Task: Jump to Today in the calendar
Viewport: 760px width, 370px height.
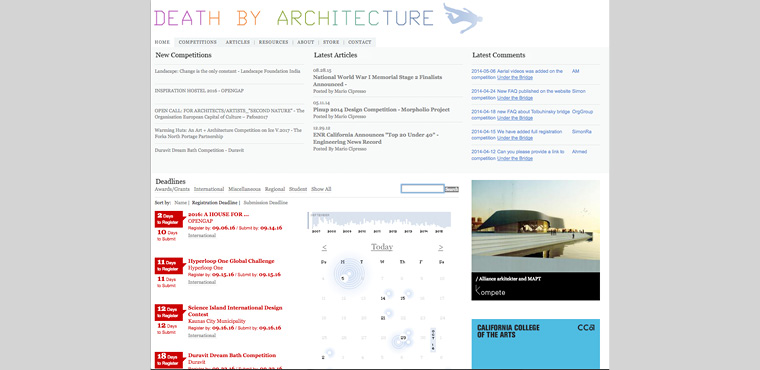Action: [382, 247]
